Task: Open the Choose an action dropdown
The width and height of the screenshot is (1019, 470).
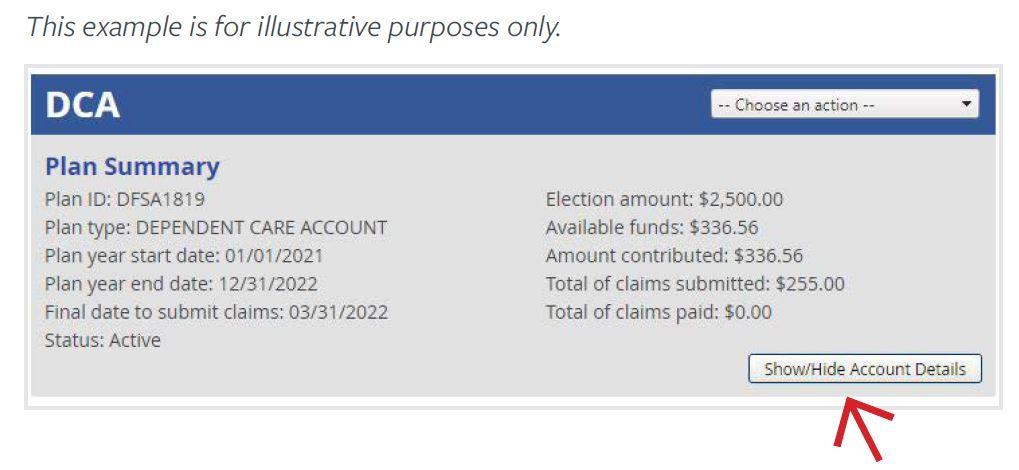Action: pyautogui.click(x=843, y=104)
